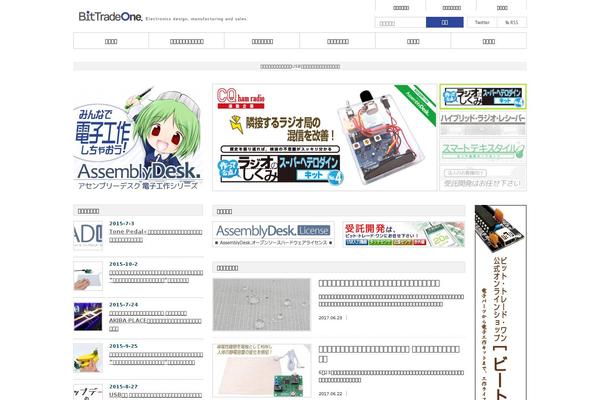The height and width of the screenshot is (400, 600).
Task: Open the BitTradeOne logo home link
Action: pyautogui.click(x=111, y=16)
